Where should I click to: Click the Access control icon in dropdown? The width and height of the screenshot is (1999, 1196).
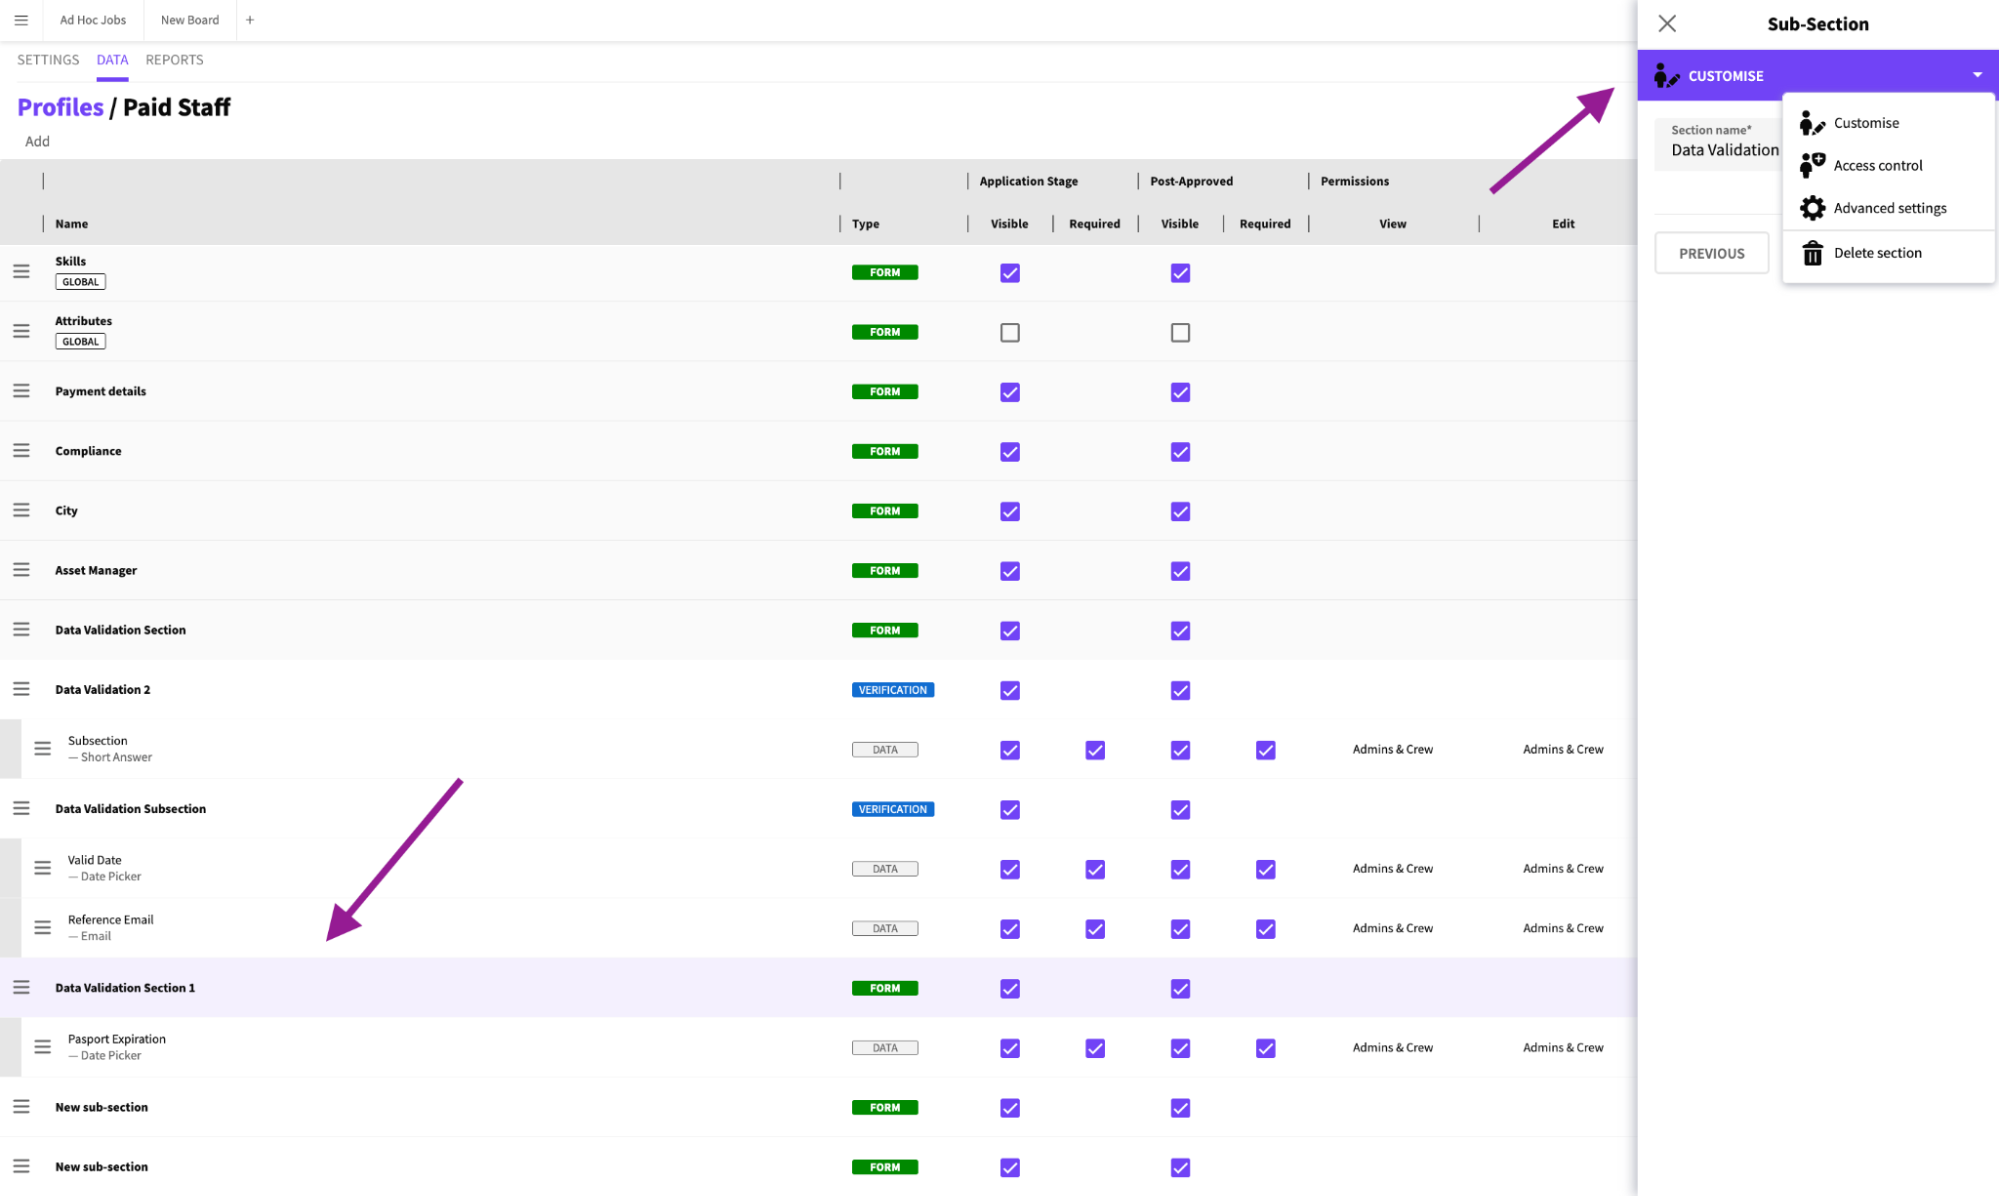click(1812, 165)
